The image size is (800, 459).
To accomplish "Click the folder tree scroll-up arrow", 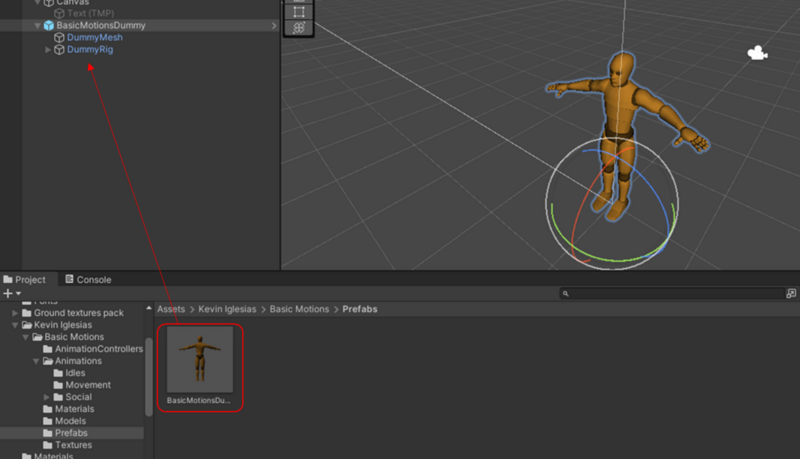I will coord(149,308).
